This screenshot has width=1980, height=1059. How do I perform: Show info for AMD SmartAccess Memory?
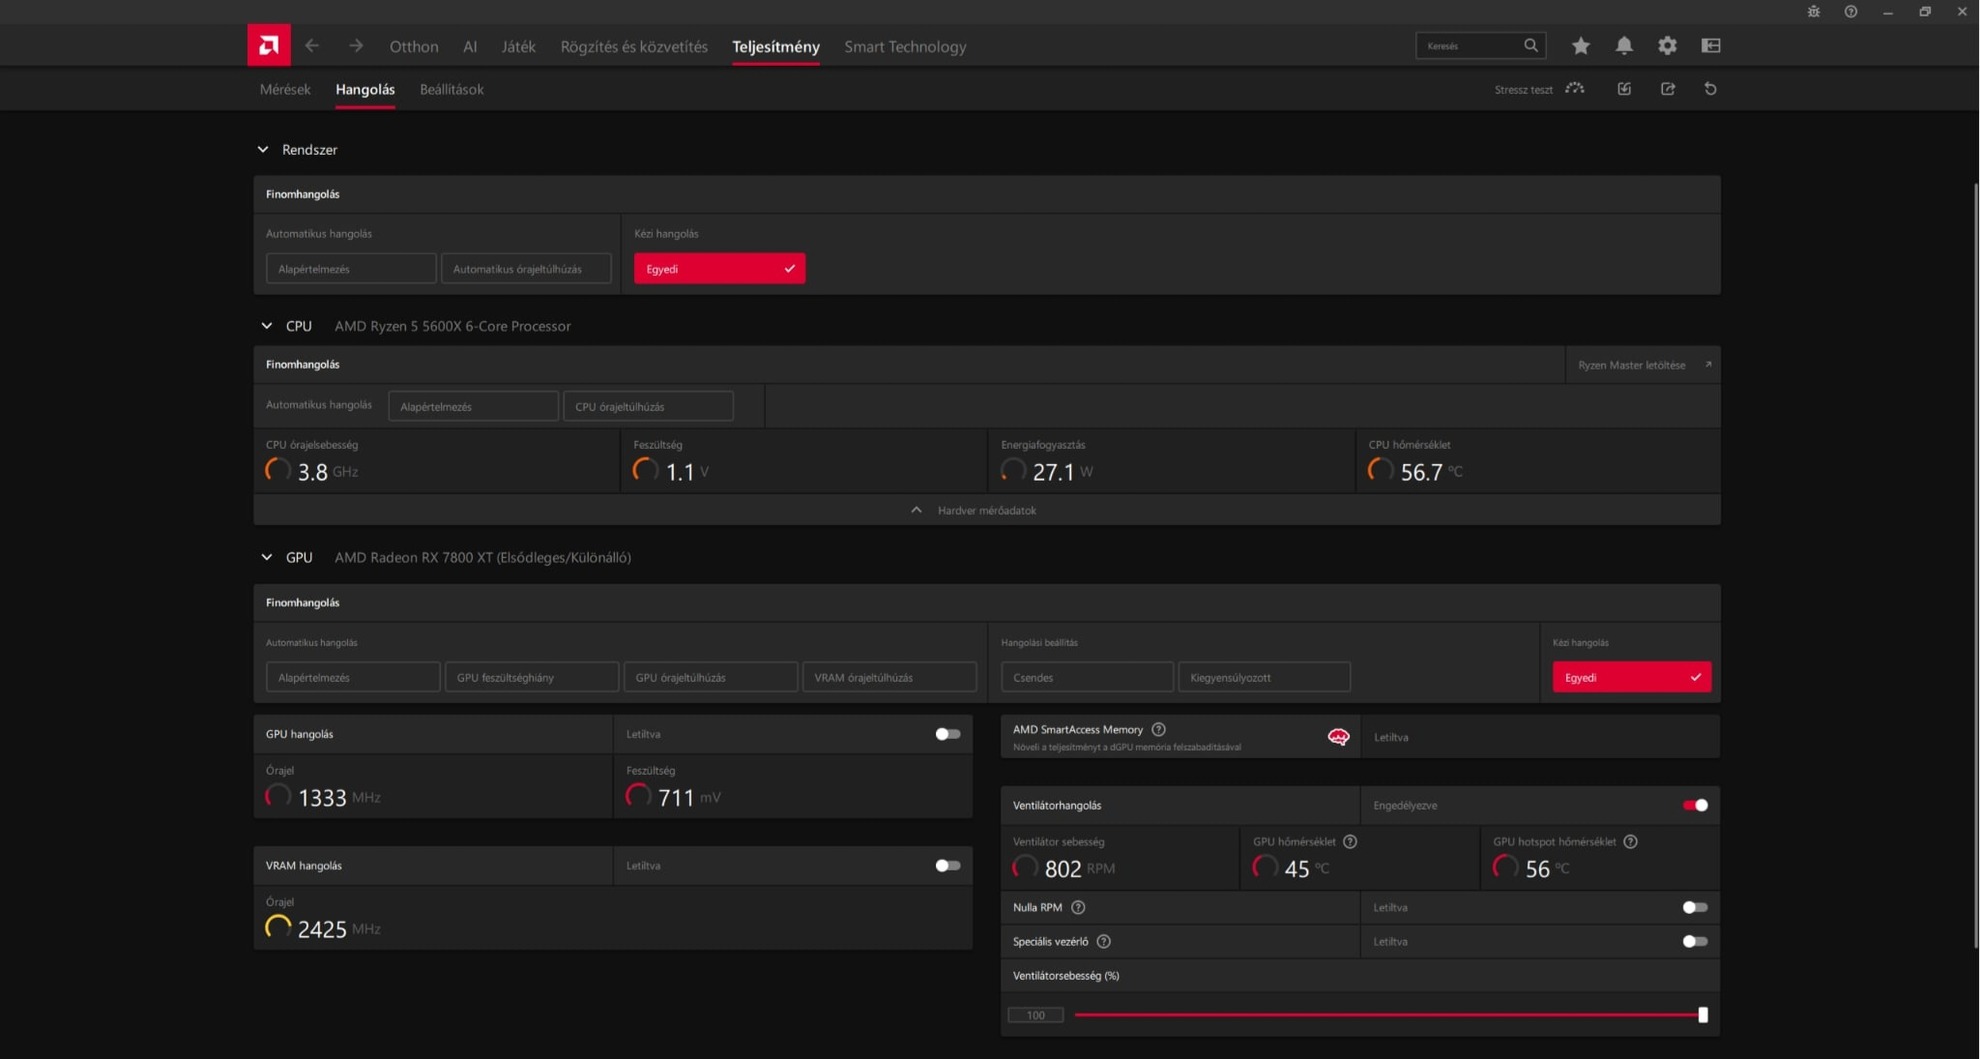(1159, 730)
